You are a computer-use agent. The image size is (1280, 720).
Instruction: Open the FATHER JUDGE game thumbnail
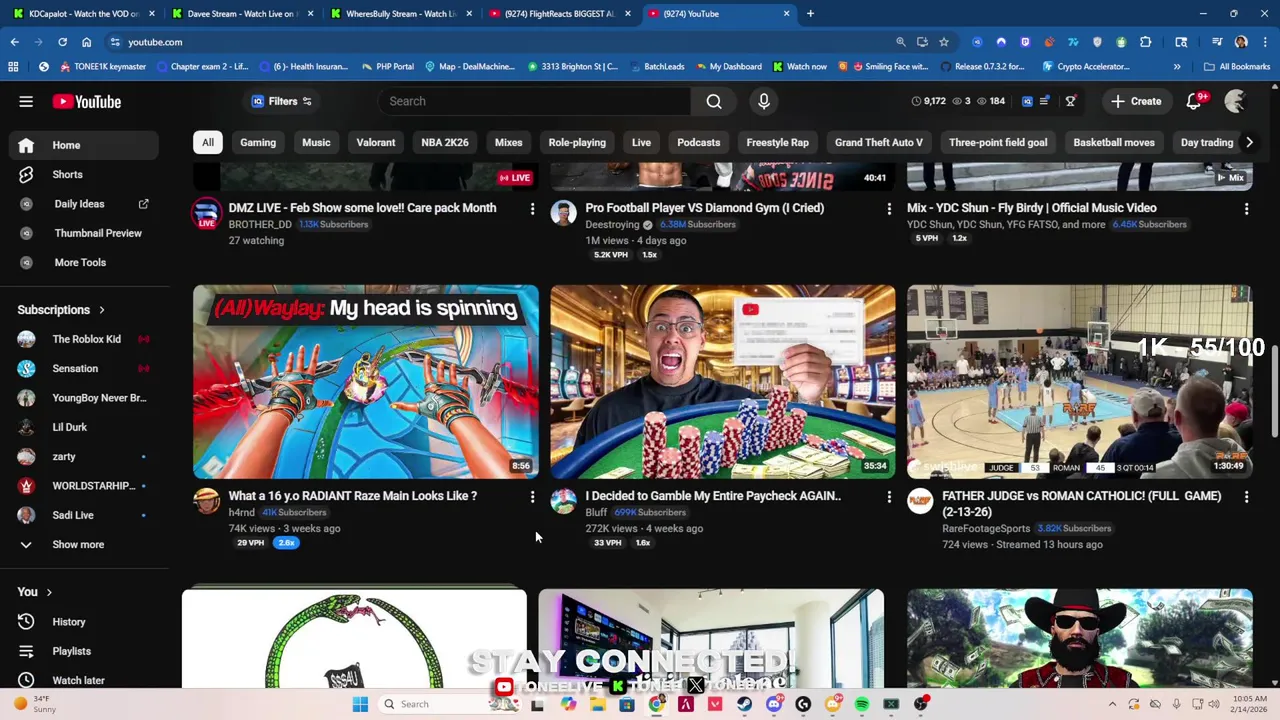click(x=1080, y=382)
